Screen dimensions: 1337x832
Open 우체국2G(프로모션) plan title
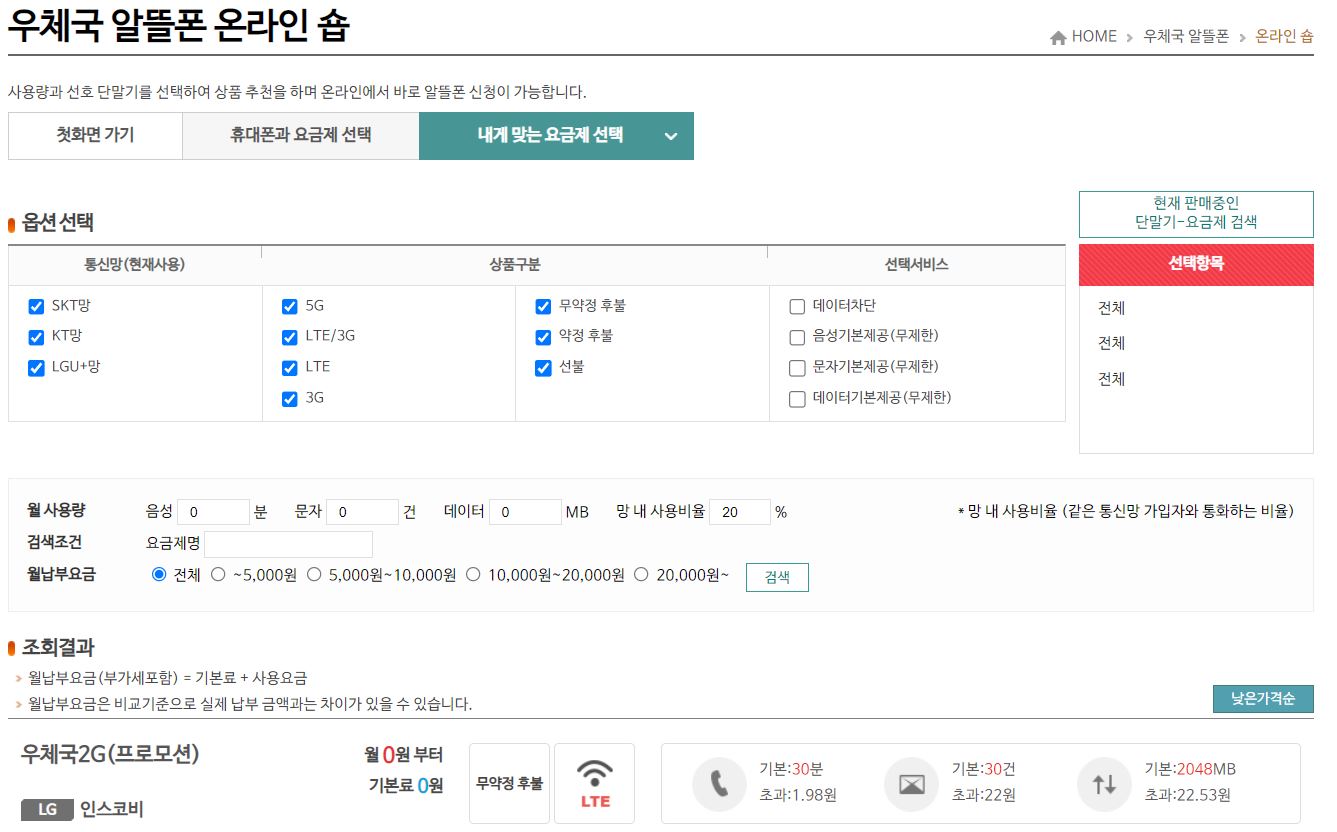pos(110,754)
